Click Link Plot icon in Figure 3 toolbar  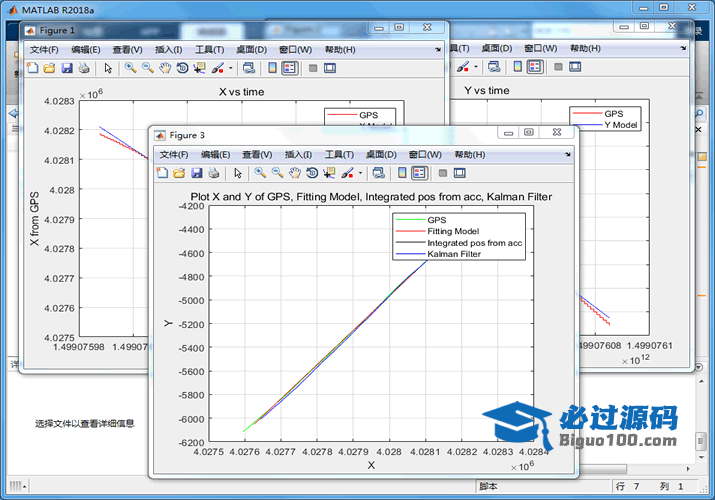pos(378,173)
